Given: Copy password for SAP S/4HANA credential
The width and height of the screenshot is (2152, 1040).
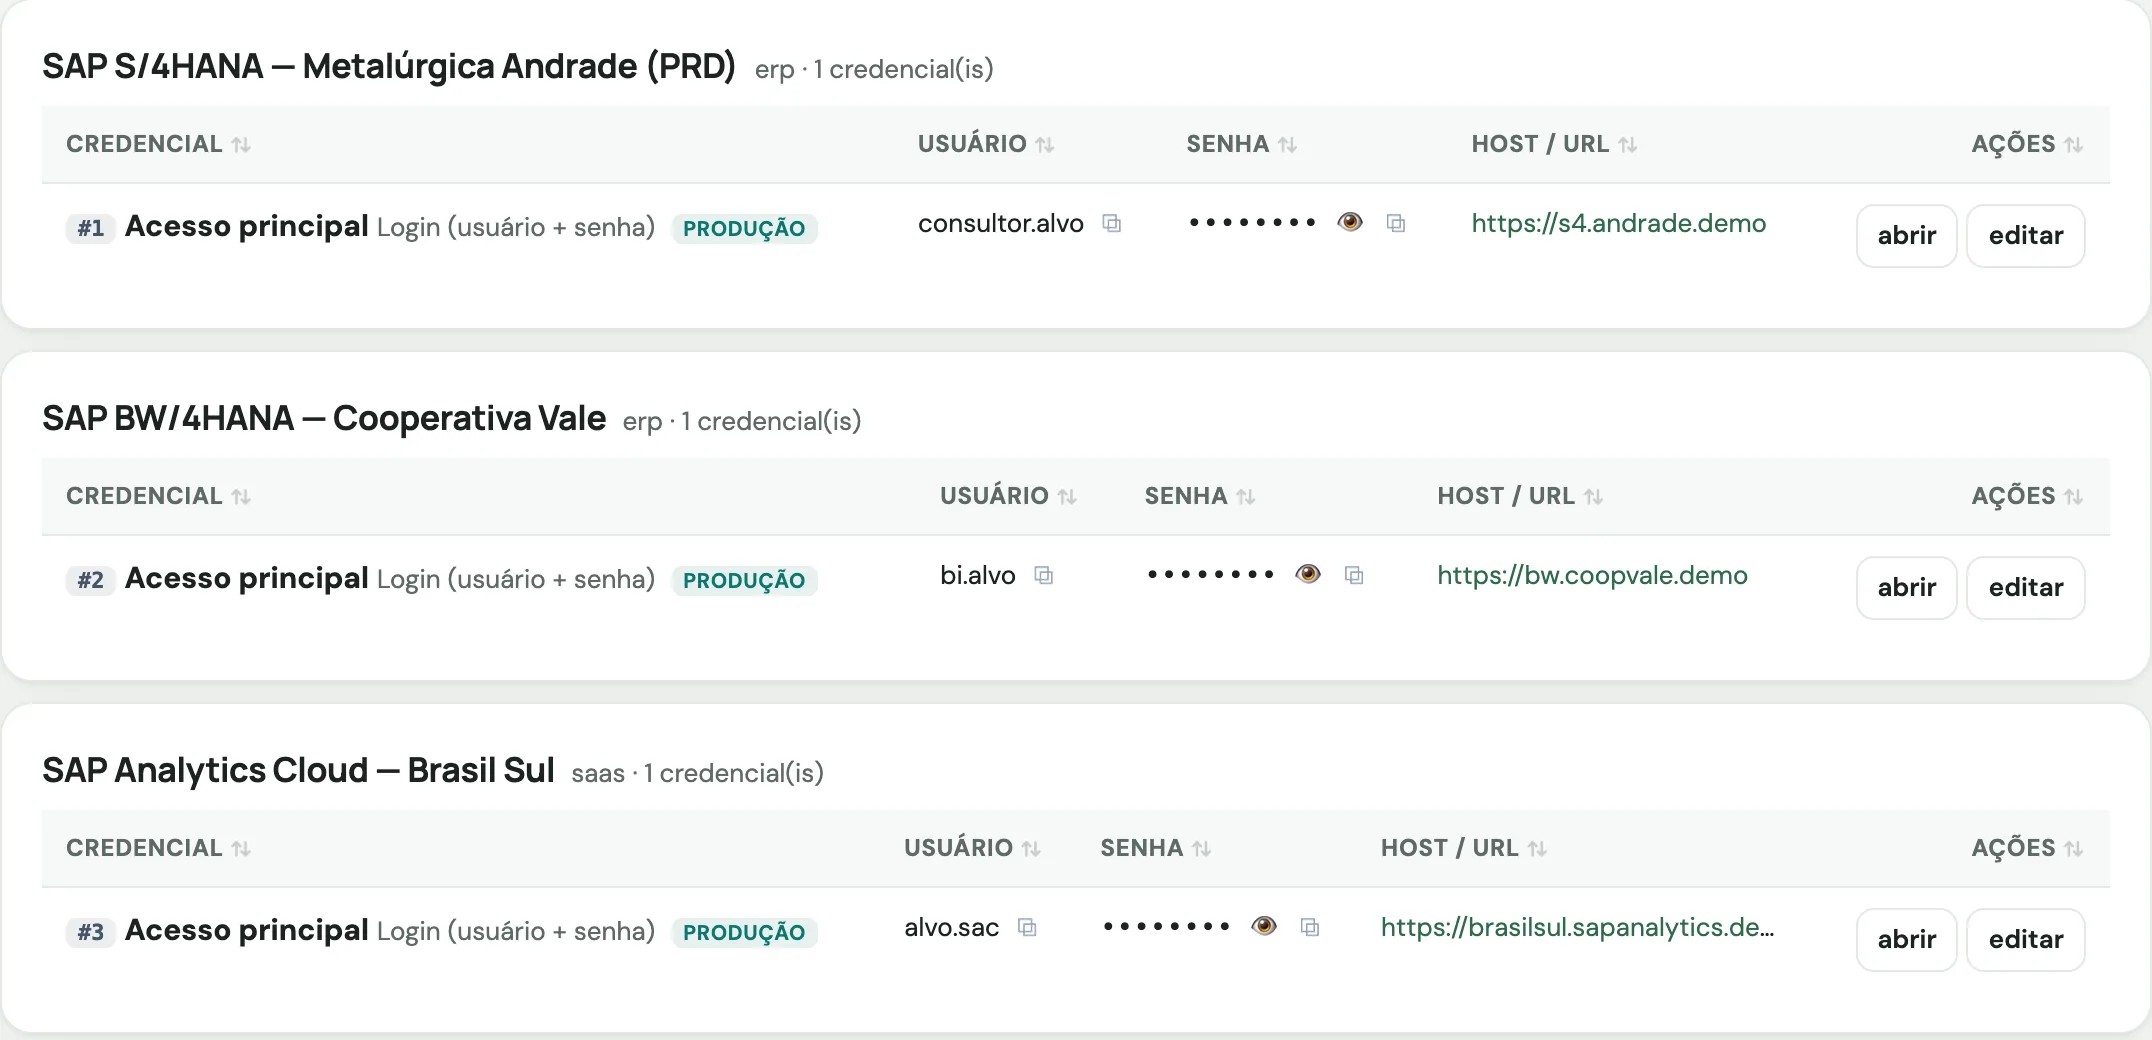Looking at the screenshot, I should click(x=1396, y=223).
